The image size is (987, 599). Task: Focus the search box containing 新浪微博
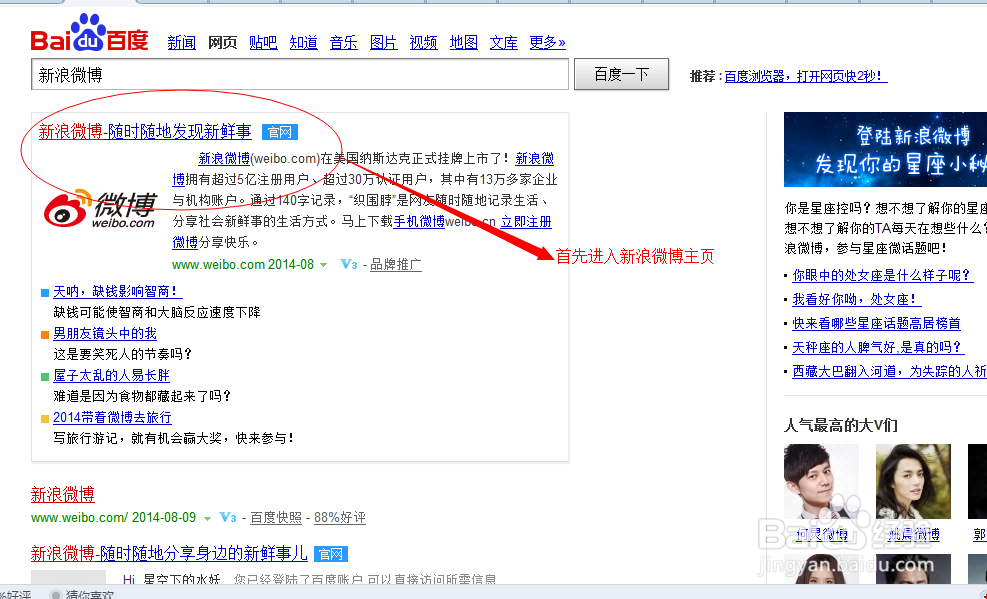coord(300,75)
